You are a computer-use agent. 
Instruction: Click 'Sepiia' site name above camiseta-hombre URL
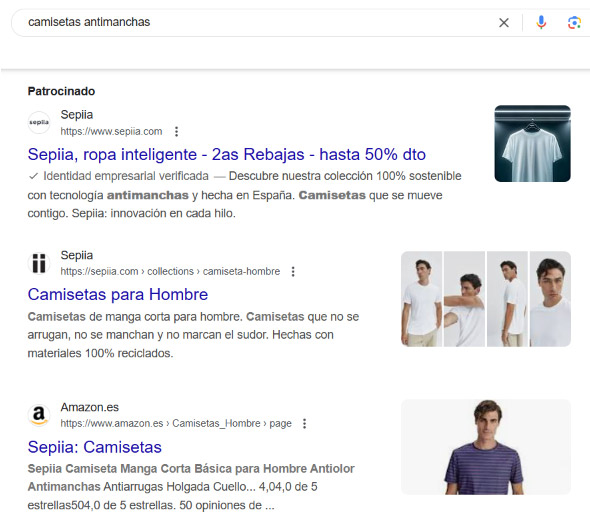point(77,255)
